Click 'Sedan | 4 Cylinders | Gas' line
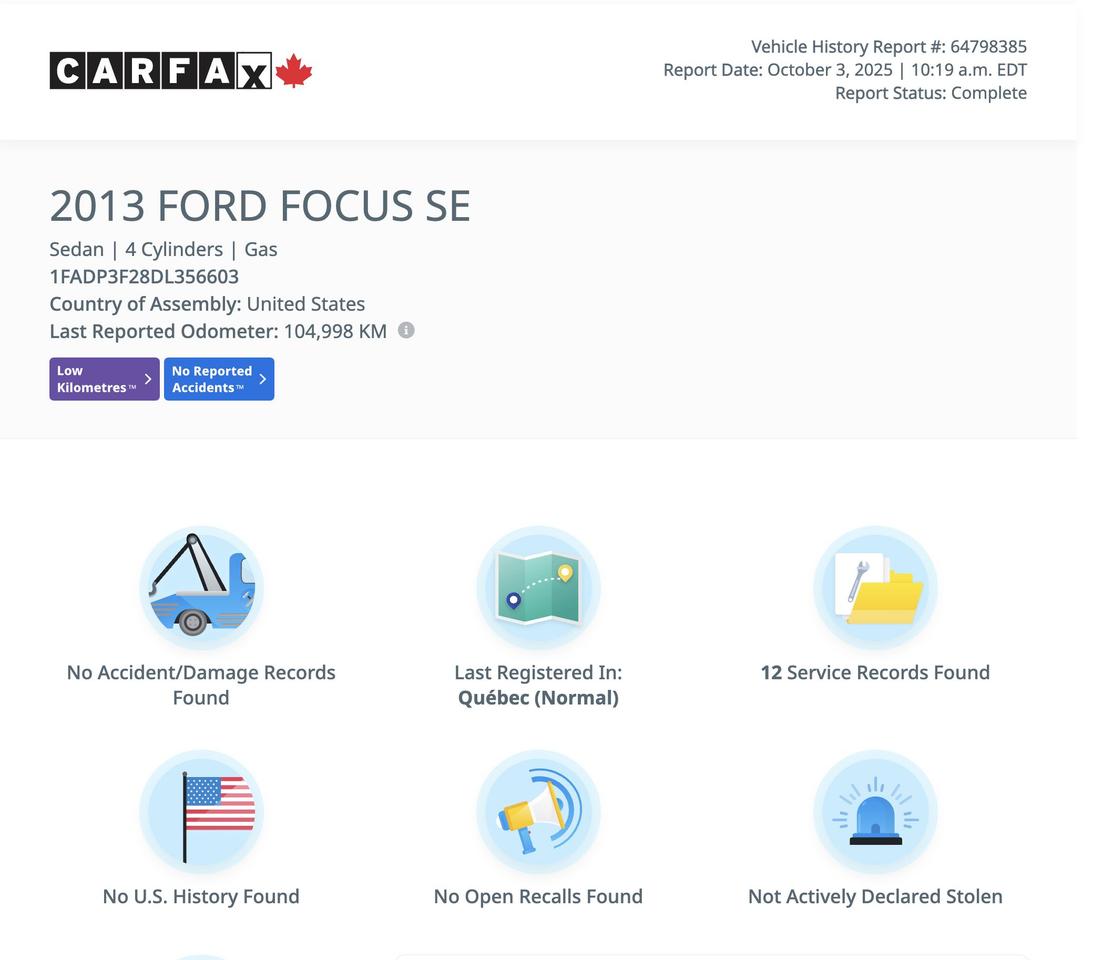 (x=163, y=250)
